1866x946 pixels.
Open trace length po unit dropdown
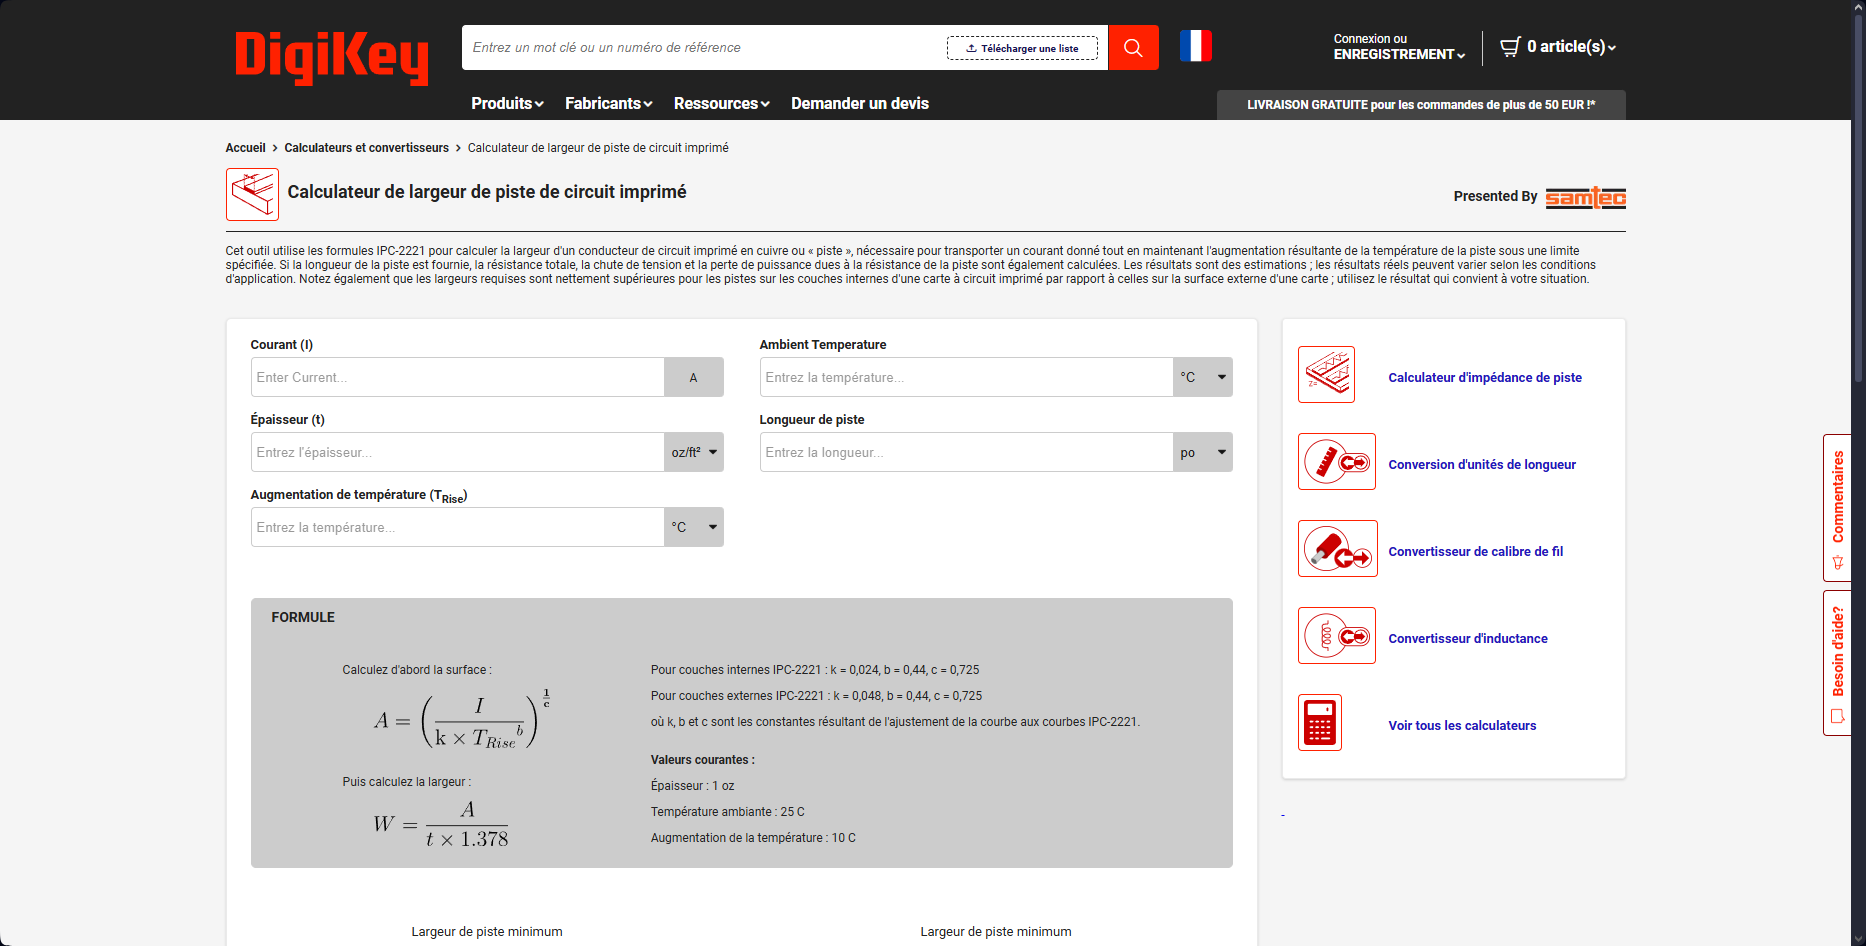pos(1203,452)
